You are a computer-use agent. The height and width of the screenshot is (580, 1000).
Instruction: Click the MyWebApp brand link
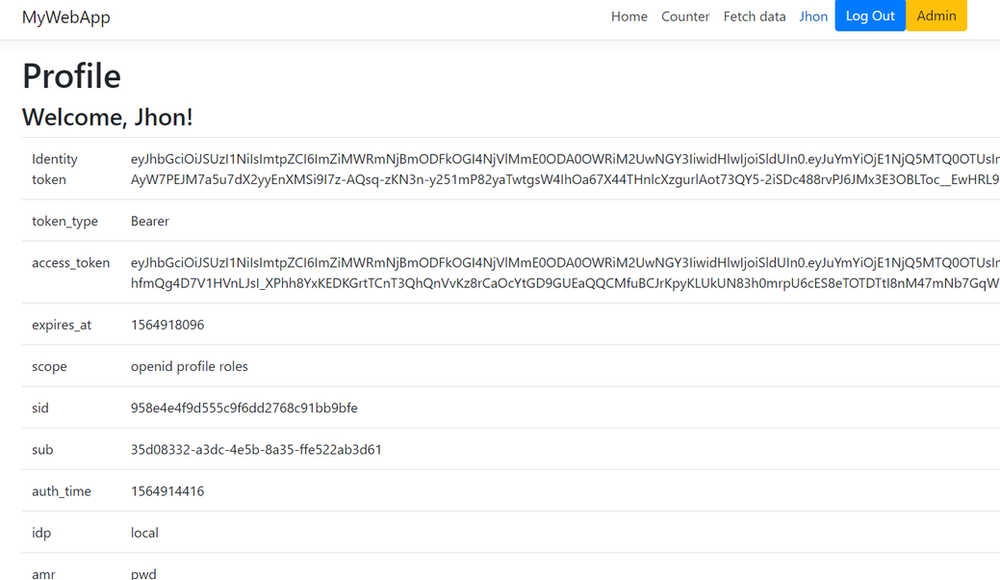pyautogui.click(x=66, y=17)
